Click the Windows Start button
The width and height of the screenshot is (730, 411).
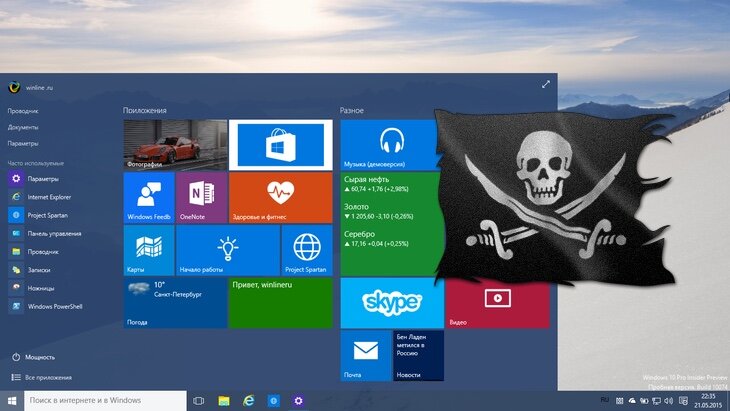(12, 401)
